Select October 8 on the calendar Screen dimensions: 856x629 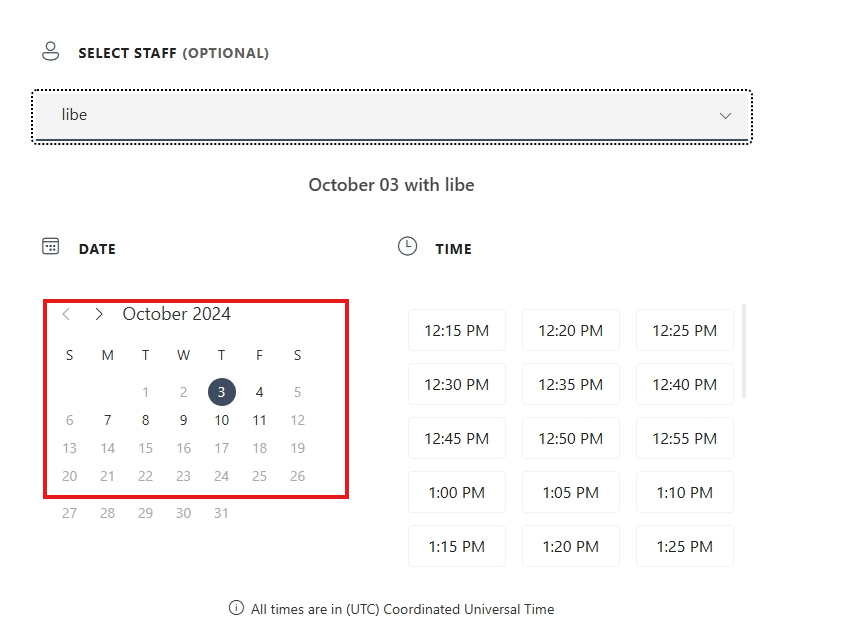pyautogui.click(x=145, y=420)
